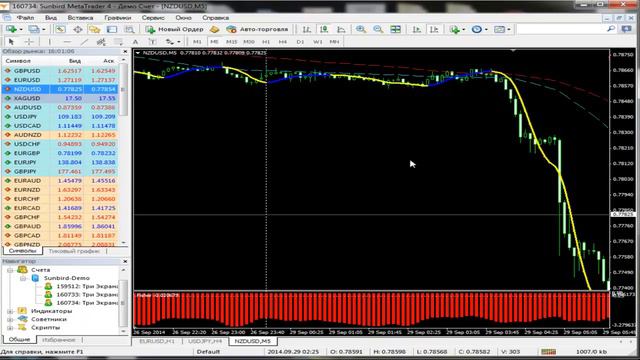Open the Data Window crosshair-target icon
The image size is (640, 360).
78,29
